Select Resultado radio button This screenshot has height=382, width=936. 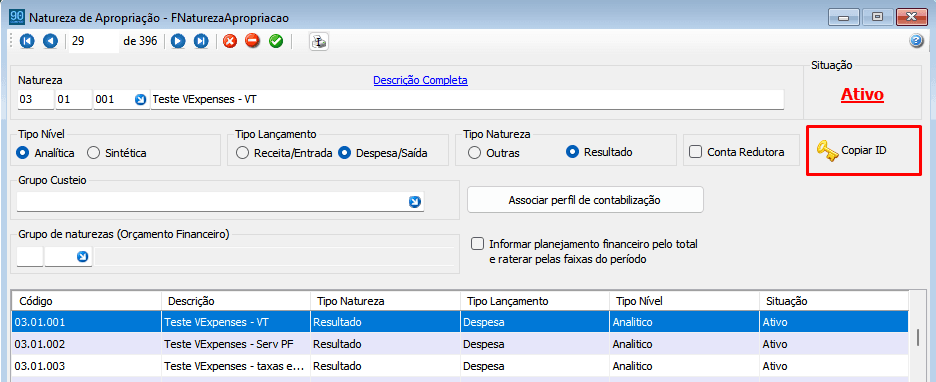572,152
